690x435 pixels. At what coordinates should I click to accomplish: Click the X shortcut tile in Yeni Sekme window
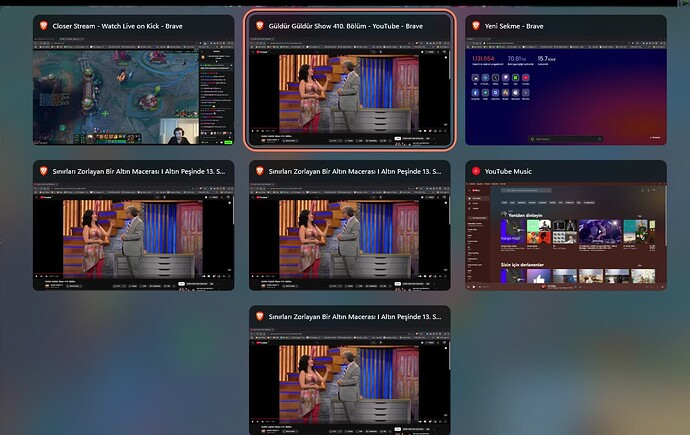tap(495, 78)
